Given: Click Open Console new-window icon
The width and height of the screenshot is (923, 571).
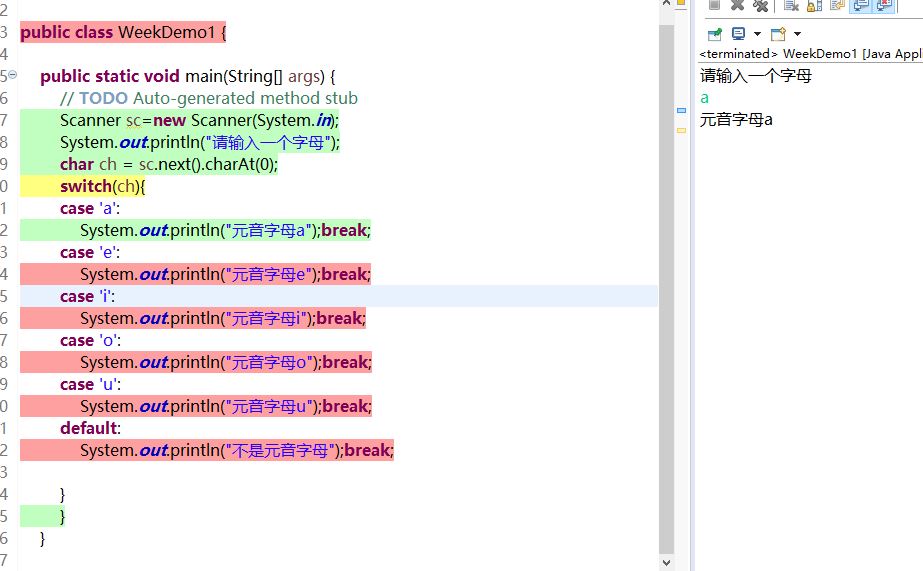Looking at the screenshot, I should [x=778, y=34].
